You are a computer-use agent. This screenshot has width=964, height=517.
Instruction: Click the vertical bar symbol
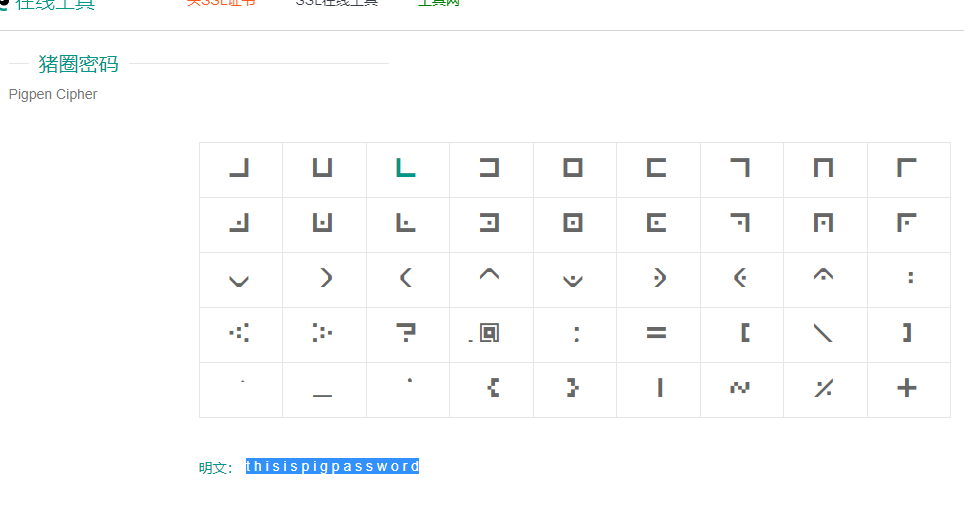[660, 388]
